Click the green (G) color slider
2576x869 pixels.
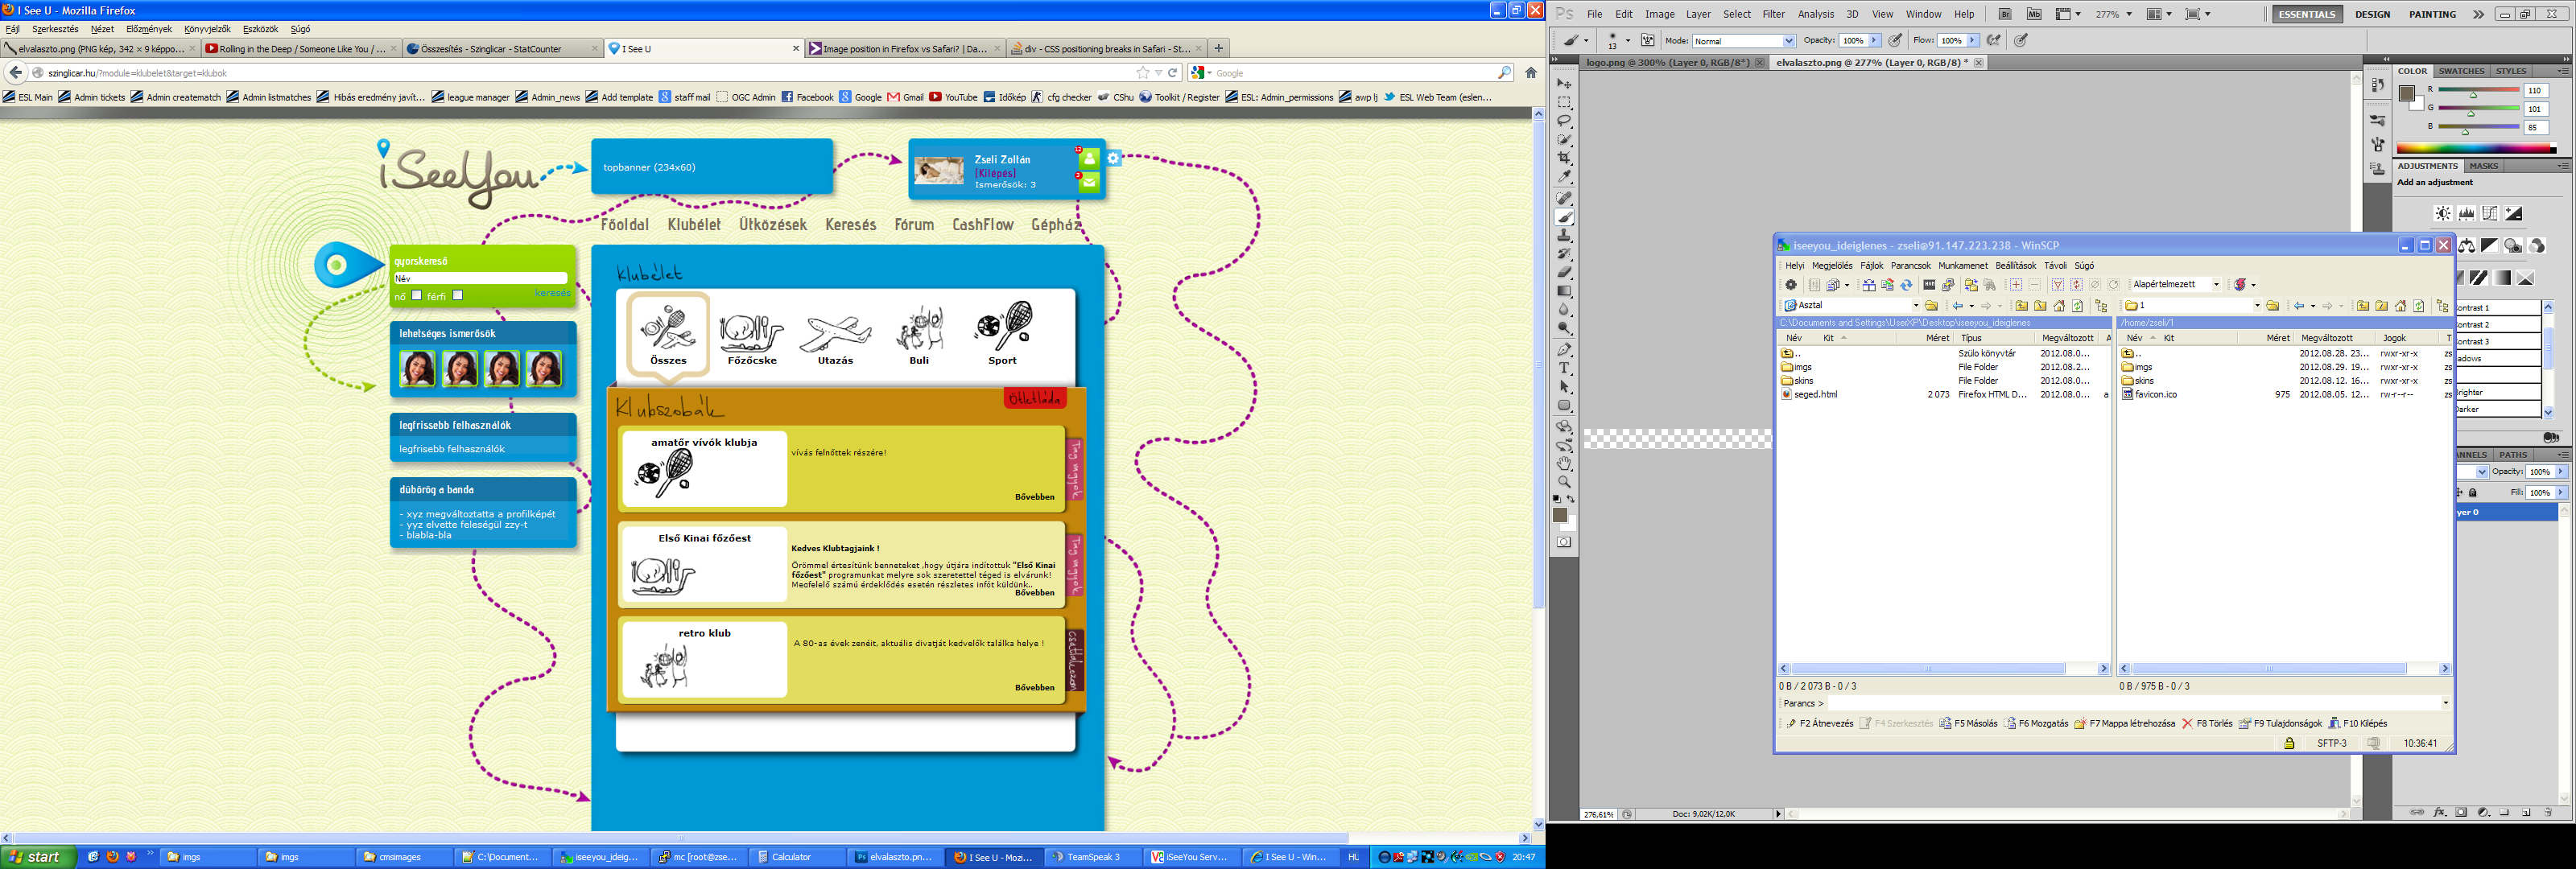click(2478, 109)
